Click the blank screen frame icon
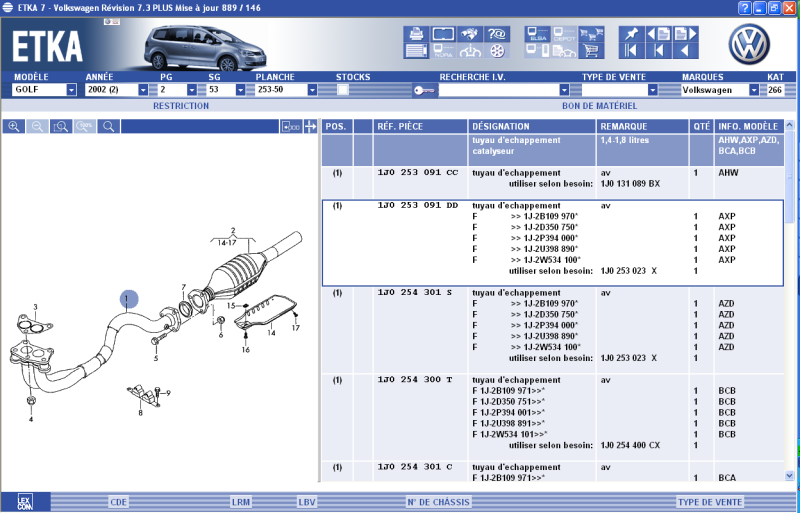This screenshot has height=513, width=800. pos(443,34)
